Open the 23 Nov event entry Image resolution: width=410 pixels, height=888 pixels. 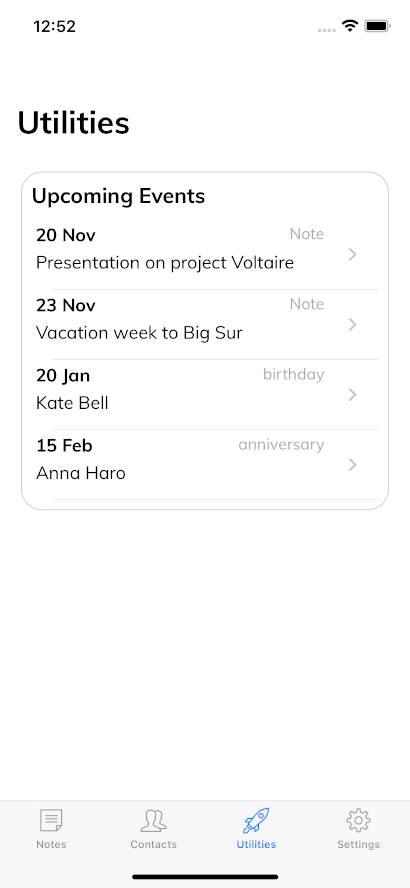205,325
